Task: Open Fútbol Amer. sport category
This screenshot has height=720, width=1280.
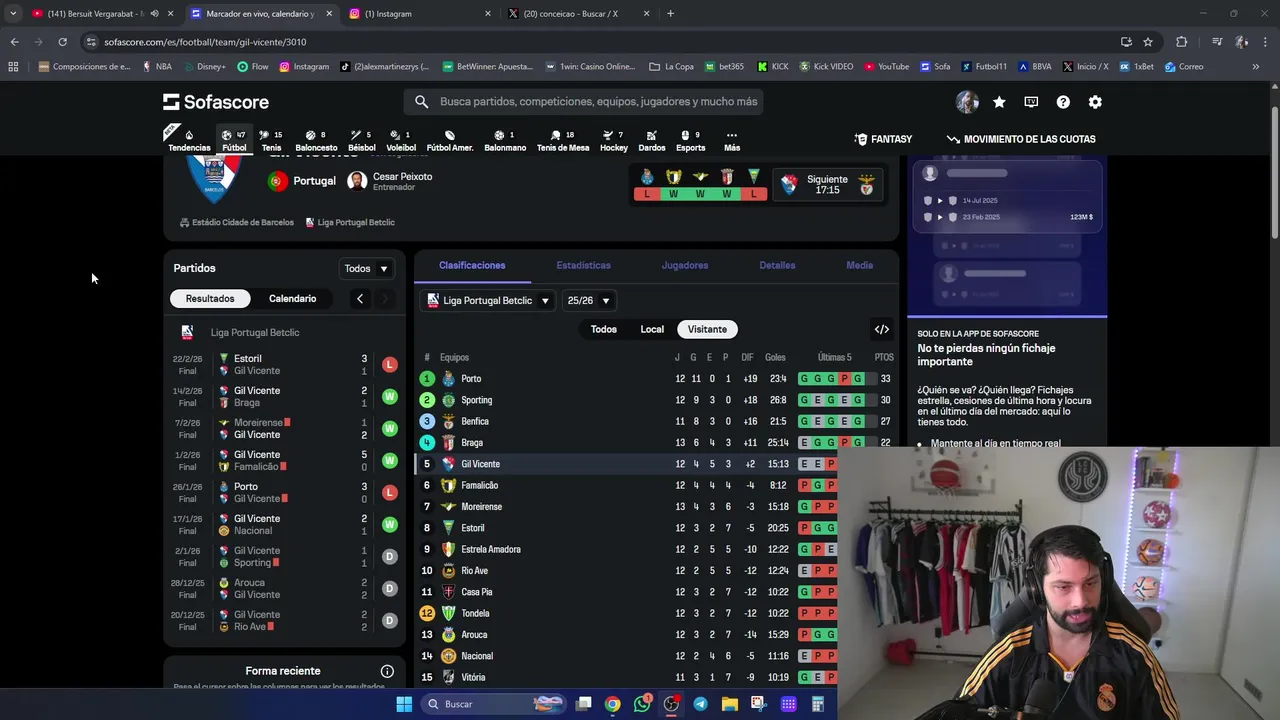Action: 450,140
